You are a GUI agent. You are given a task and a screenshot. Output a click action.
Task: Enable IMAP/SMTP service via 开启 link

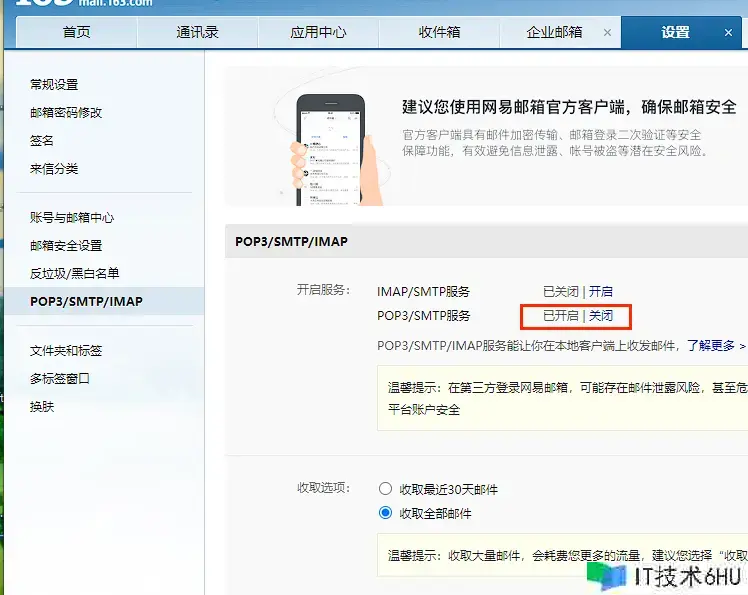click(x=601, y=292)
